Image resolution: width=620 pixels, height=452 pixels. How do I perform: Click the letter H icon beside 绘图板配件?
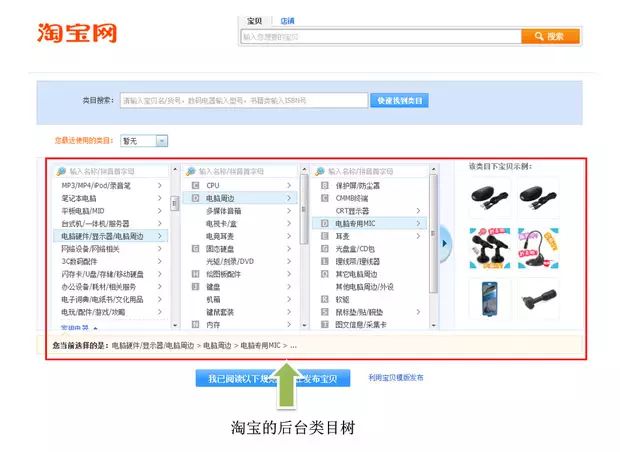tap(195, 274)
